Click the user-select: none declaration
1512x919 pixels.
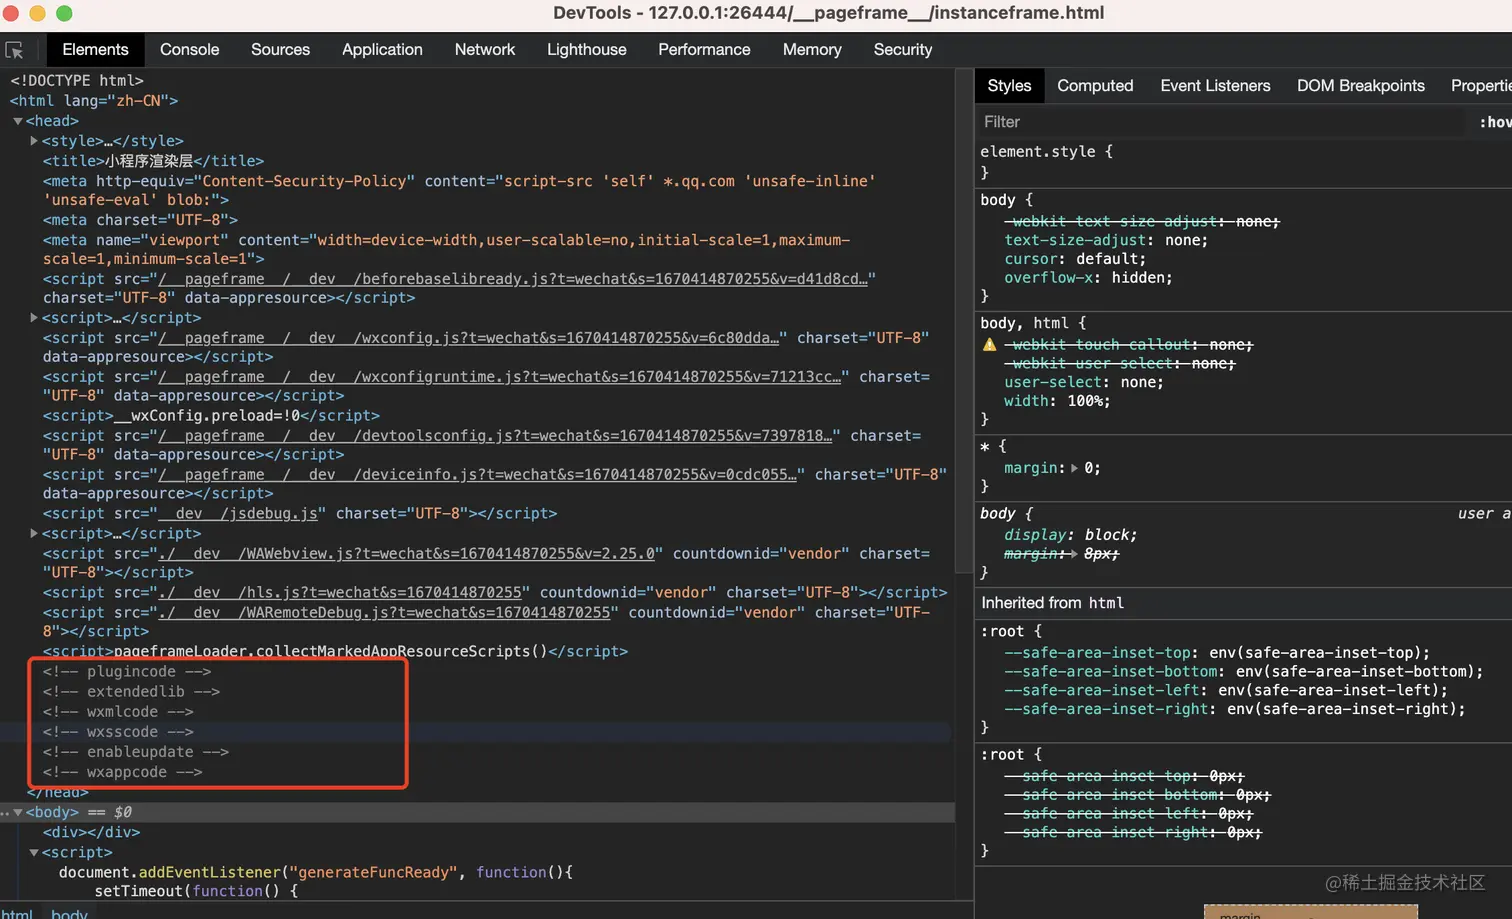tap(1084, 382)
